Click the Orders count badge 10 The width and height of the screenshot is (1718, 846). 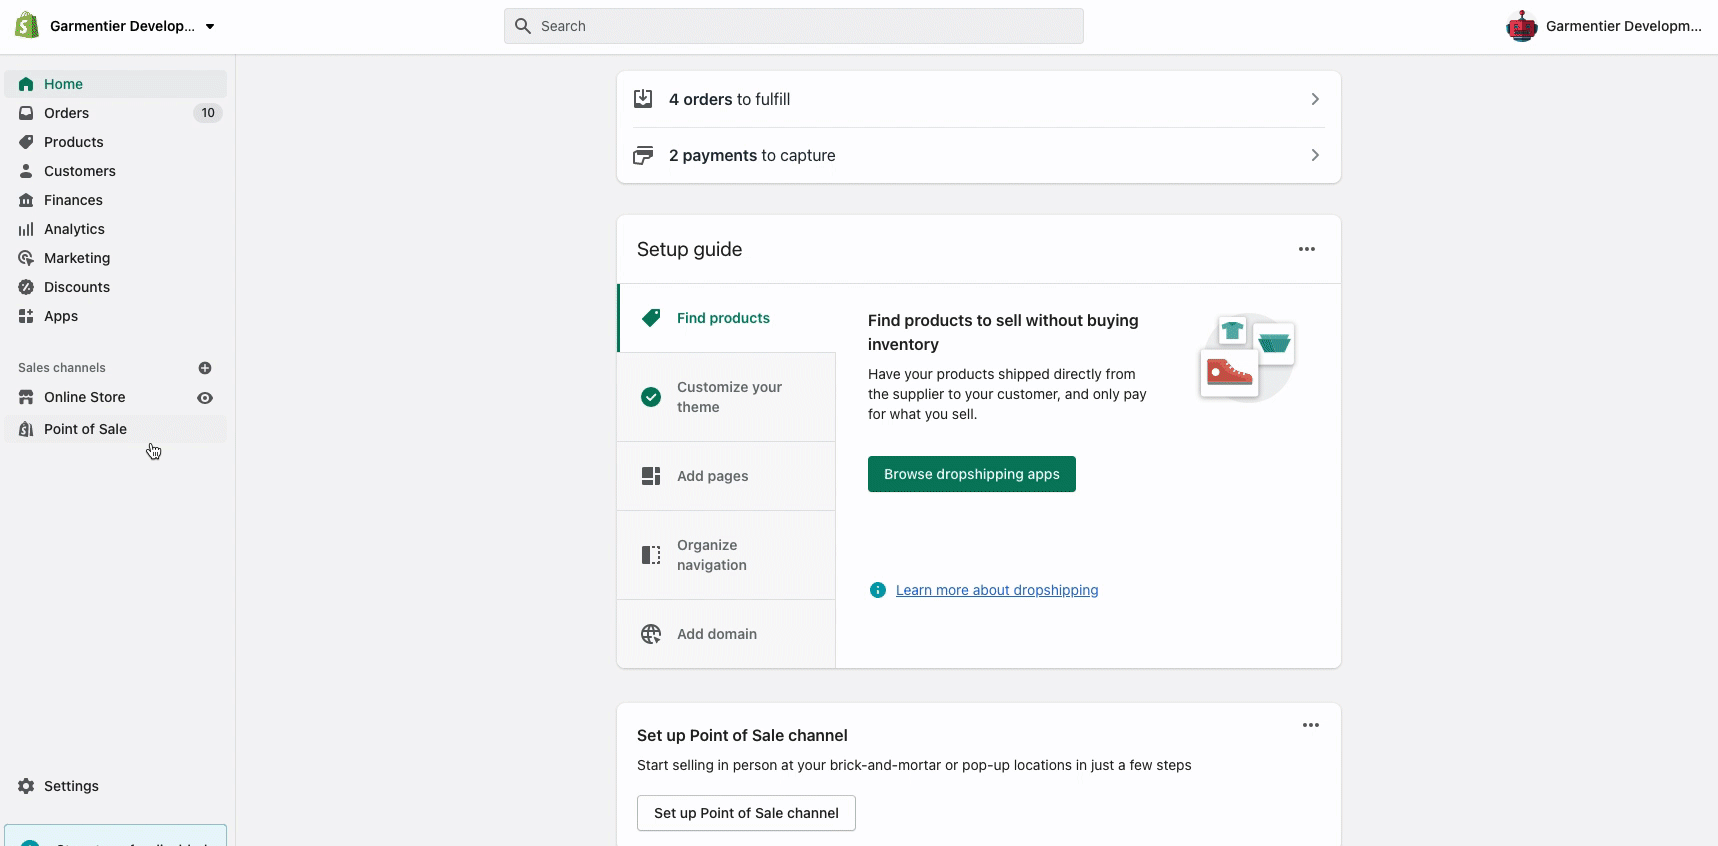(x=208, y=113)
